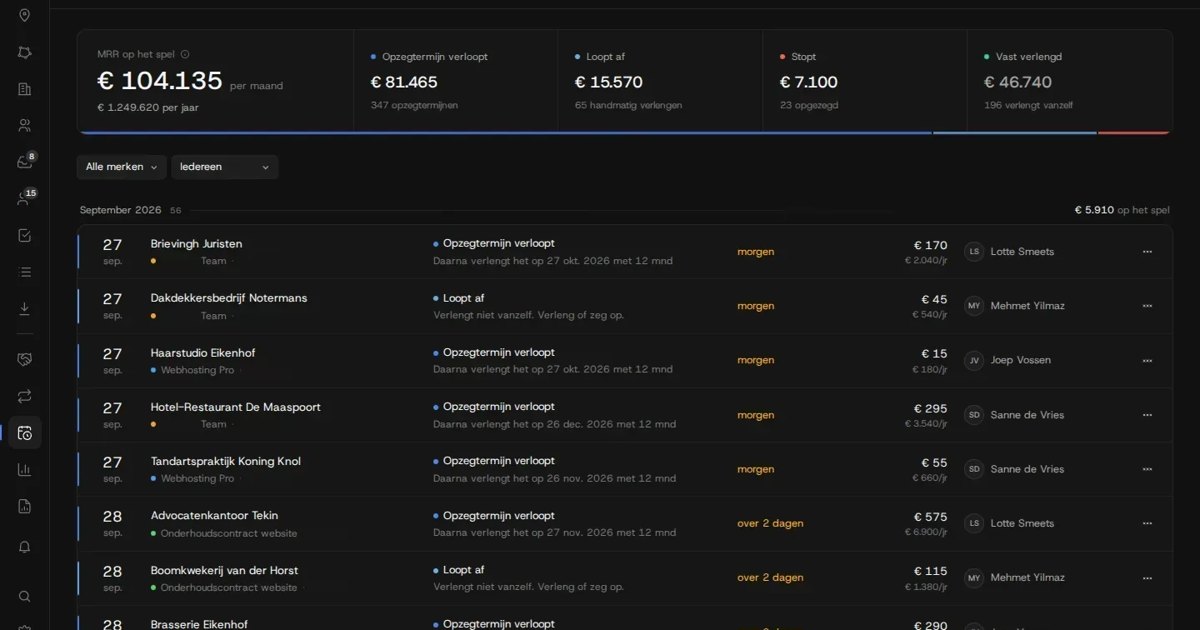This screenshot has height=630, width=1200.
Task: Open the renewals calendar-clock sidebar icon
Action: pos(25,433)
